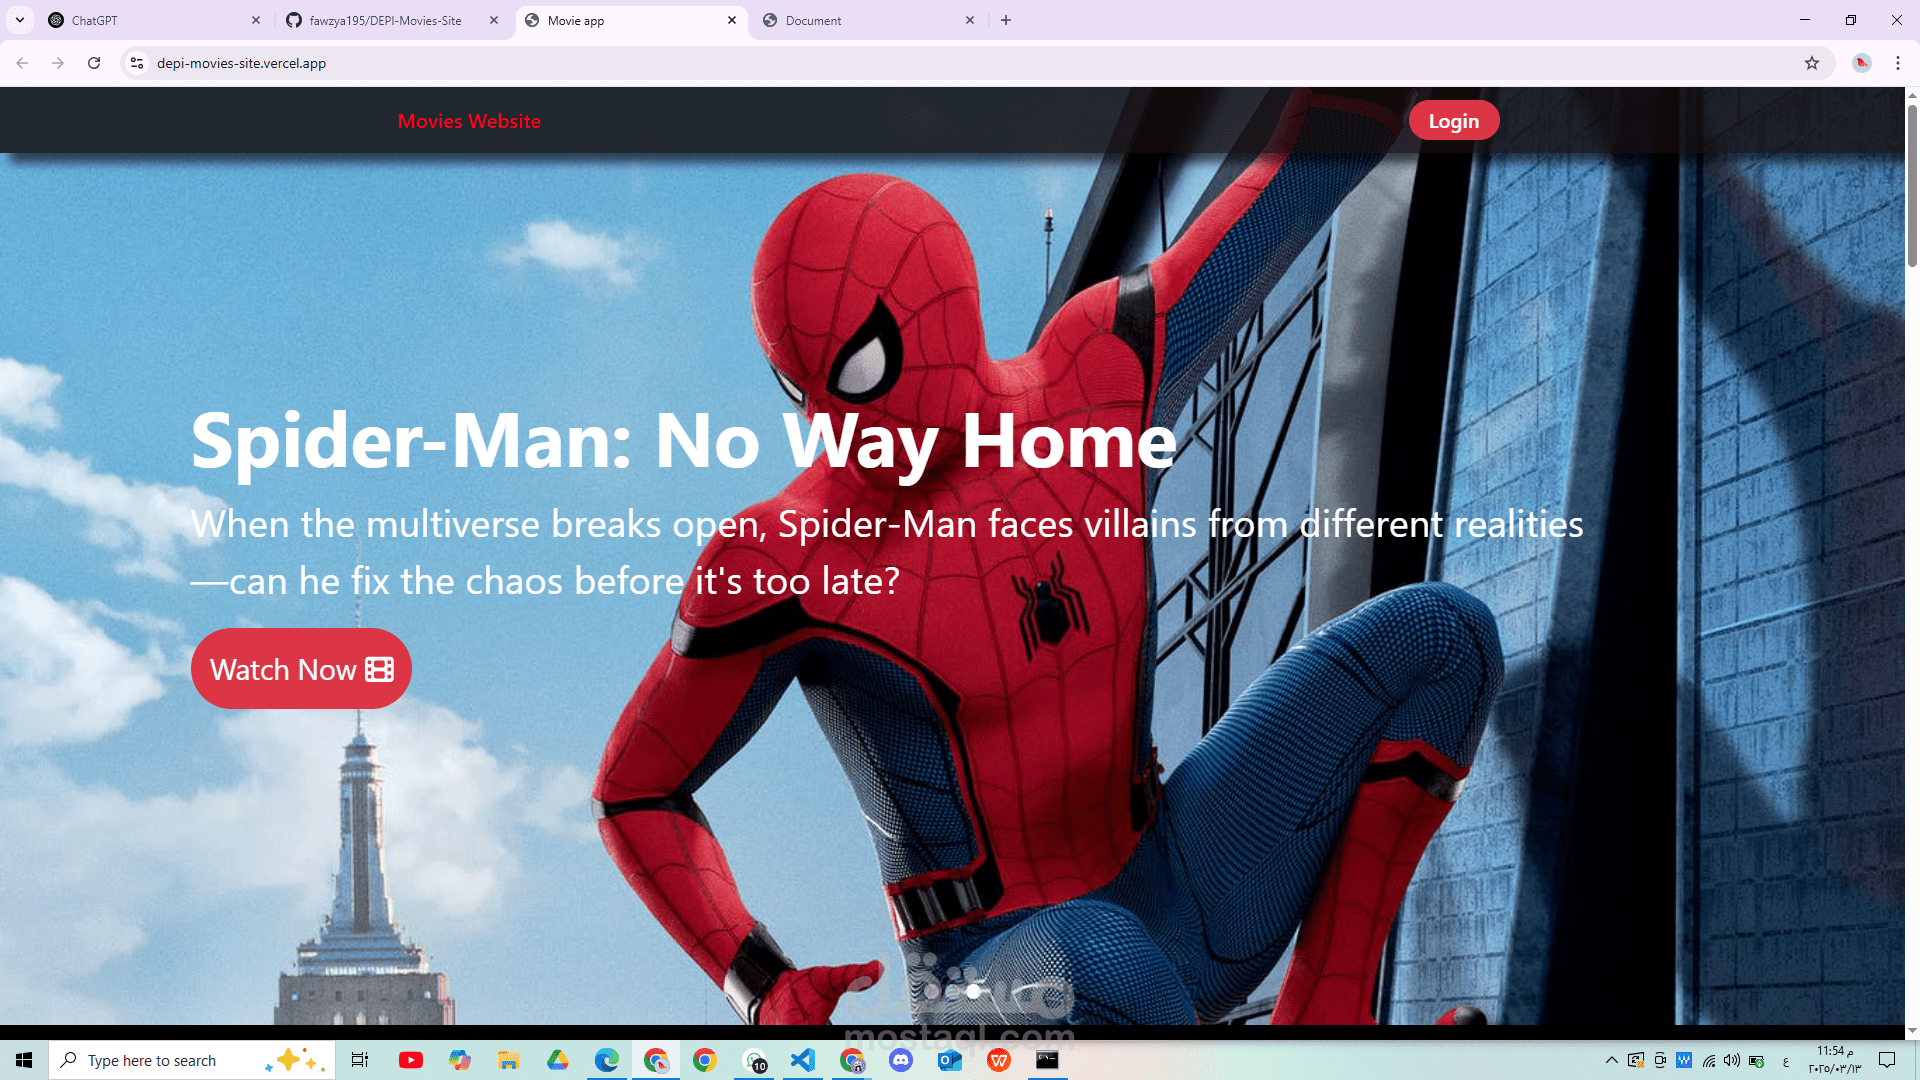Open a new browser tab
This screenshot has height=1080, width=1920.
1006,20
